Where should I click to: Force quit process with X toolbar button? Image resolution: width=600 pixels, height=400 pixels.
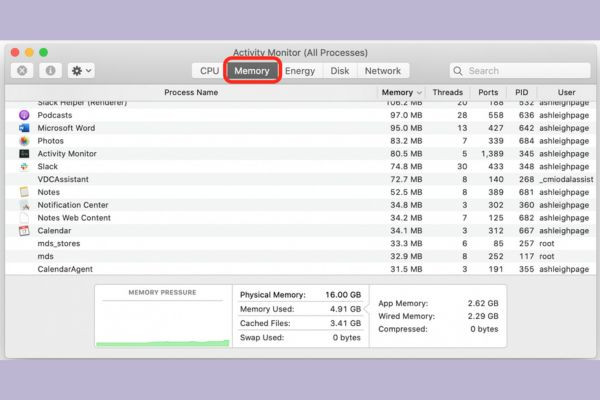click(22, 70)
